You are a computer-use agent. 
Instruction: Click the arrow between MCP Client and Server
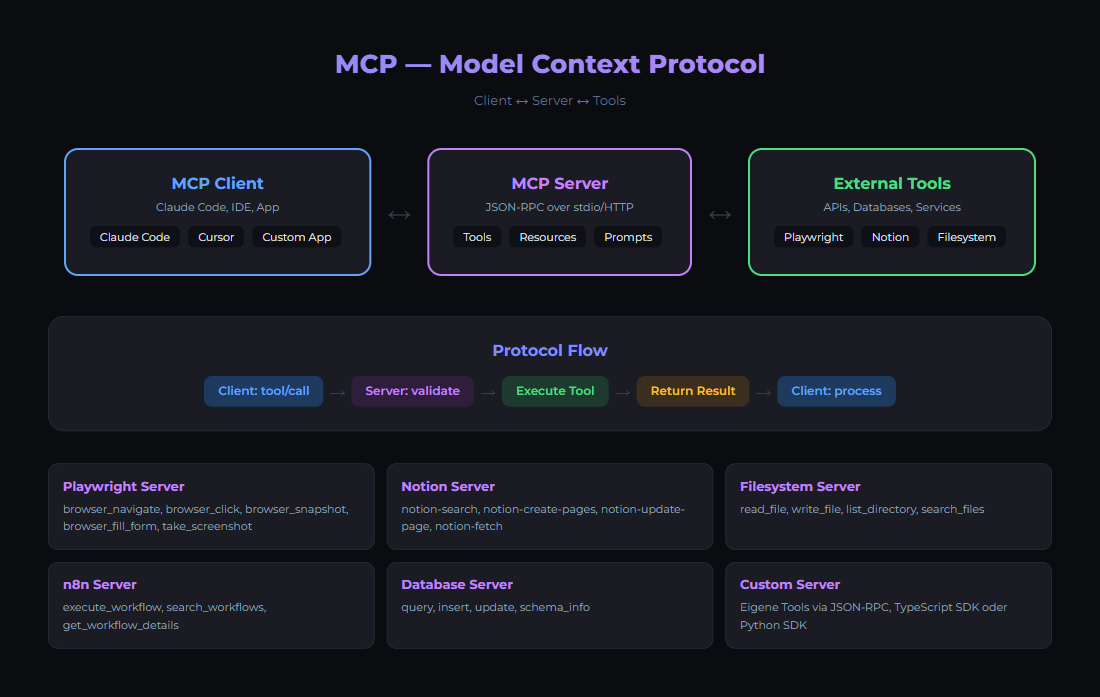pos(399,214)
